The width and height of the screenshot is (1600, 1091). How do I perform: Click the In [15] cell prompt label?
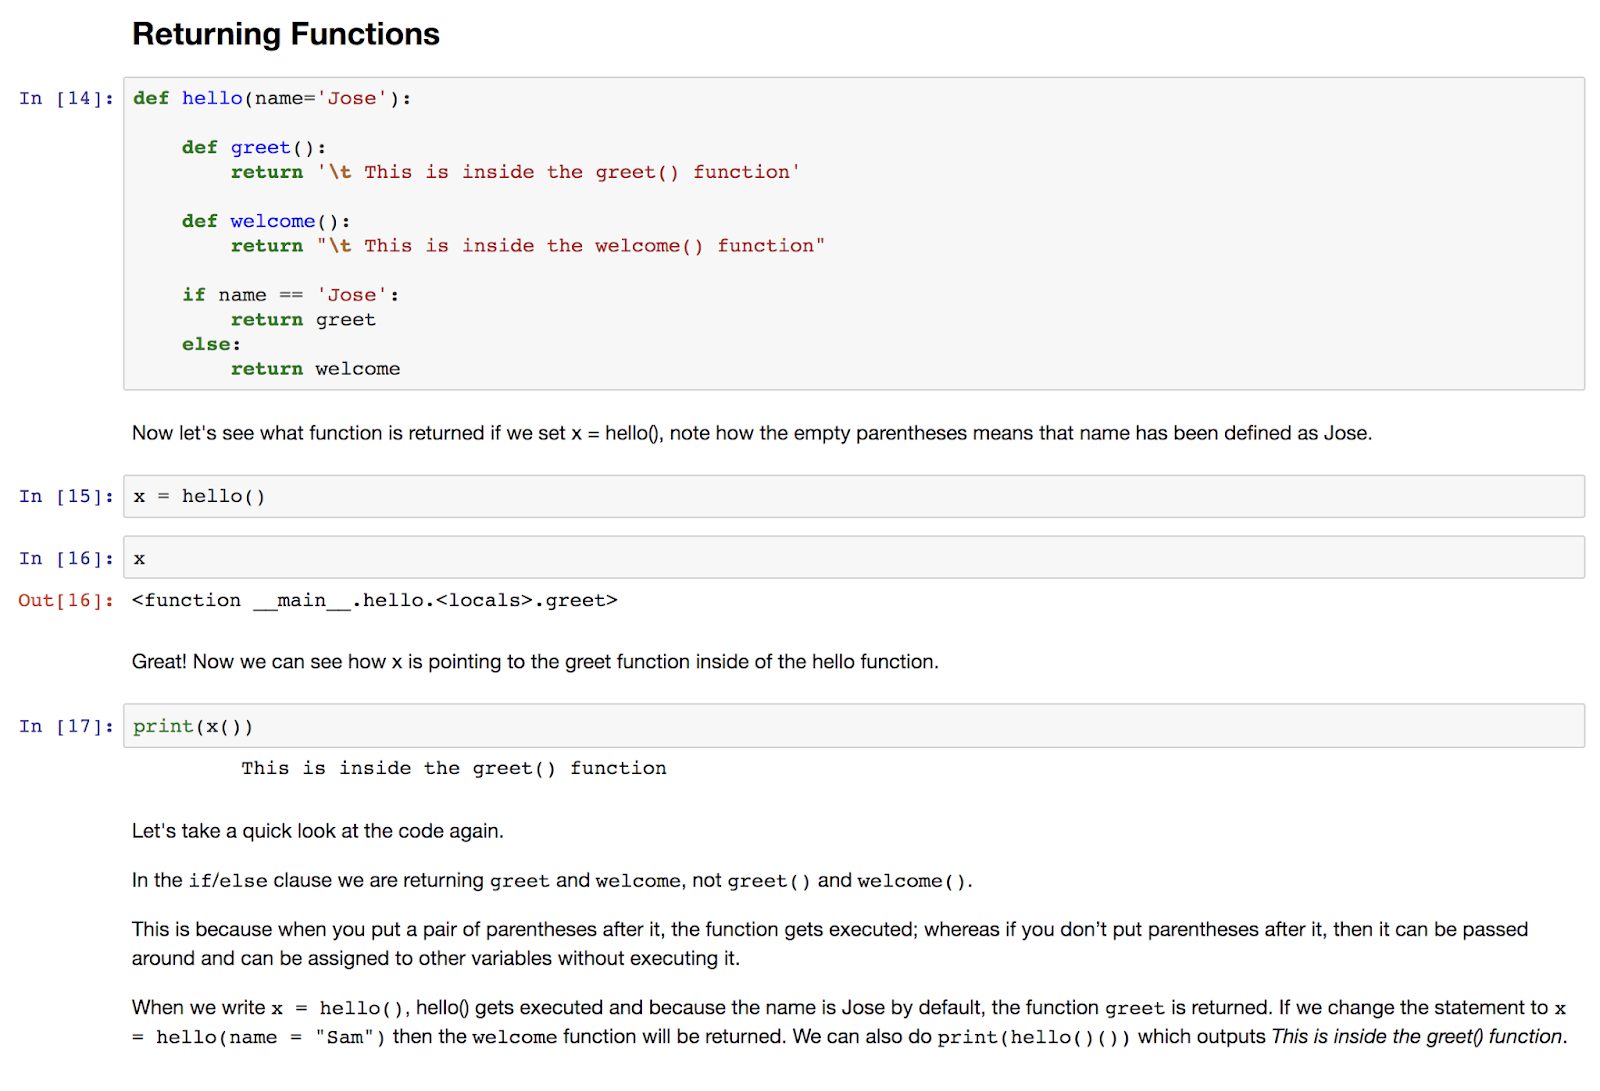pyautogui.click(x=64, y=495)
